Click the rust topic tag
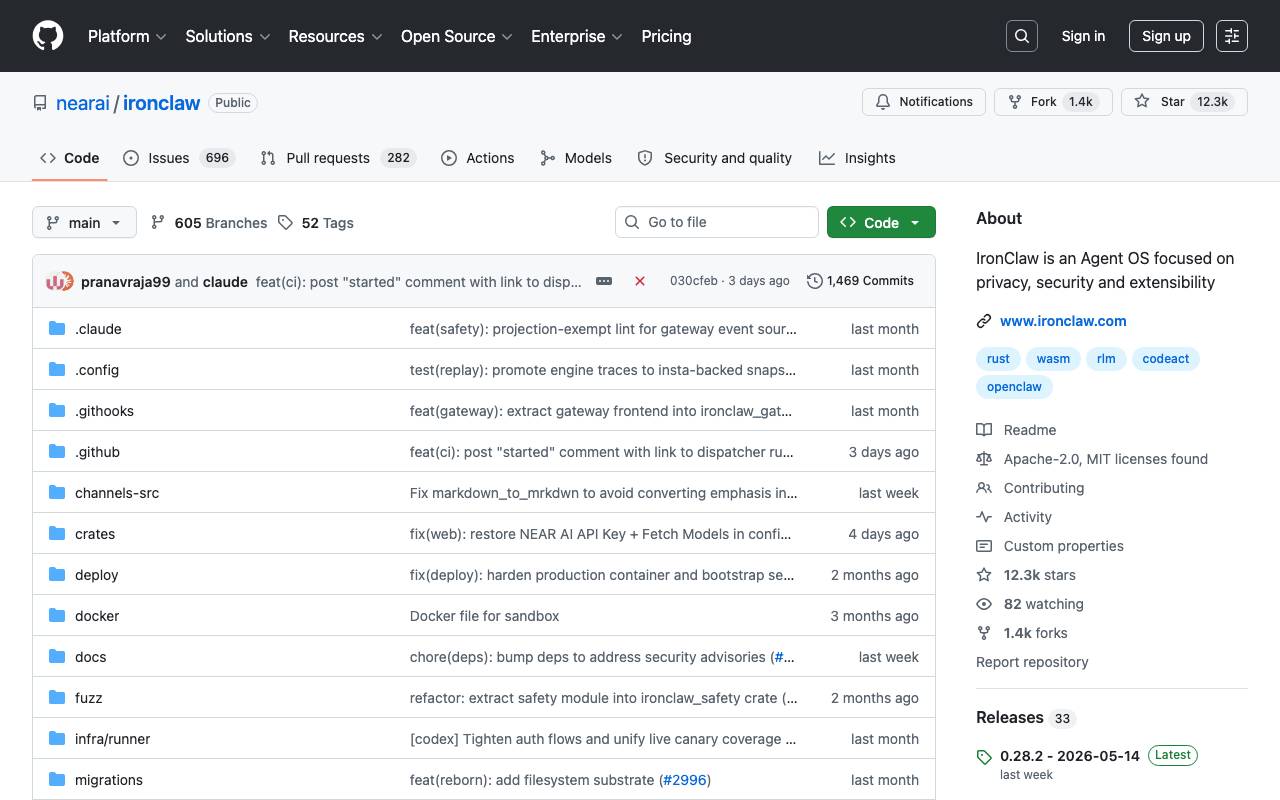Screen dimensions: 1280x800 click(998, 359)
